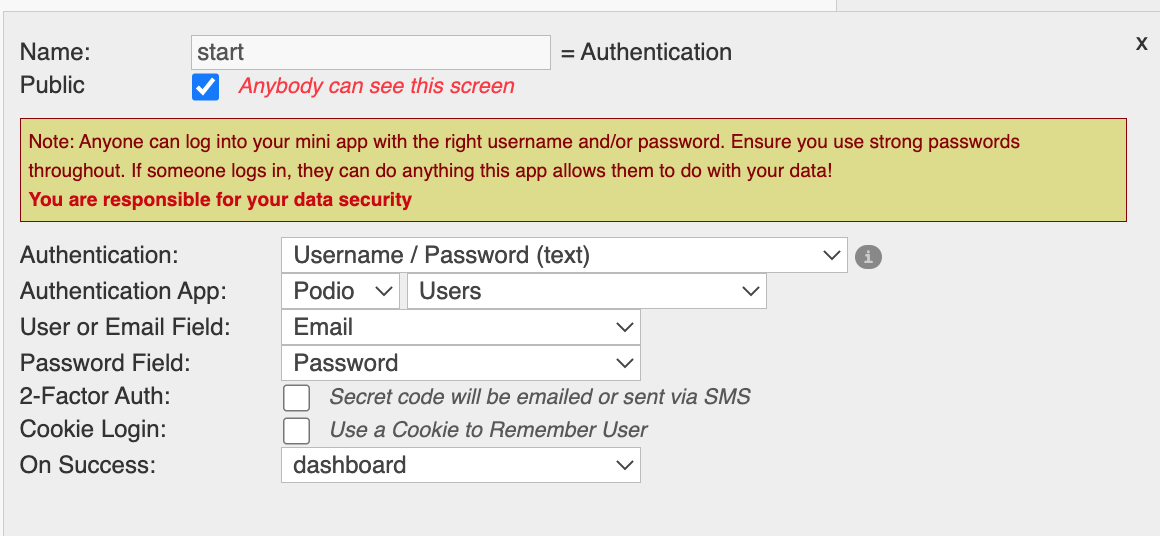The image size is (1160, 536).
Task: Open the Username / Password authentication dropdown
Action: [564, 255]
